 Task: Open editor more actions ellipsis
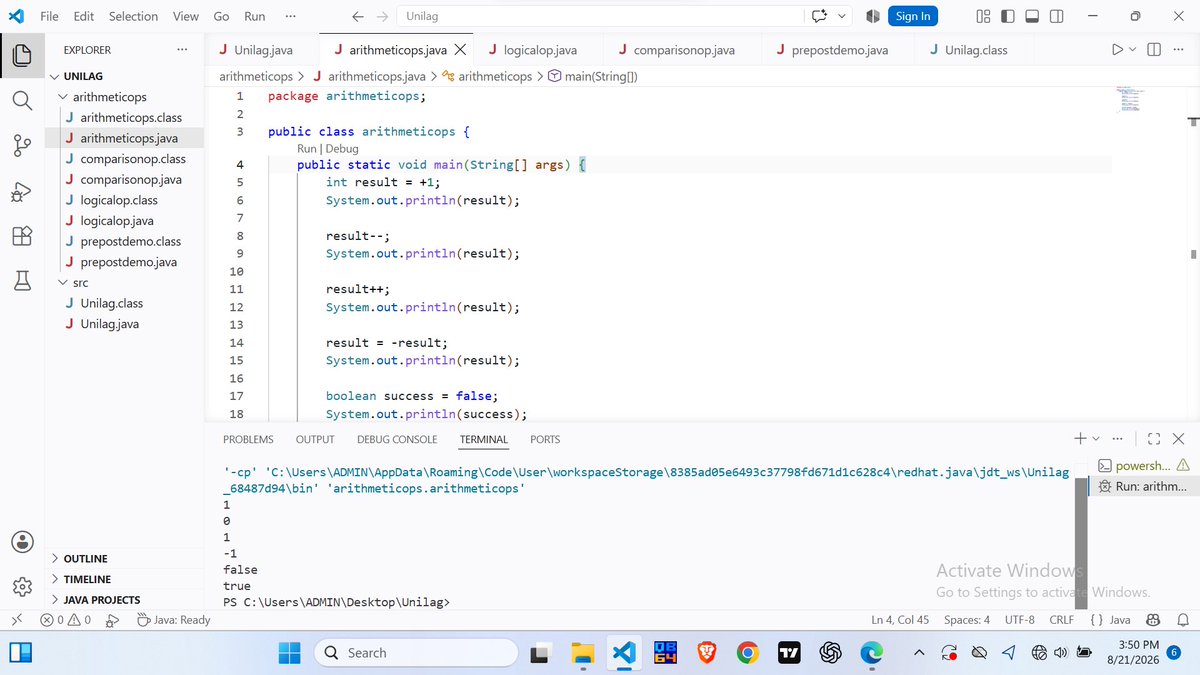tap(1177, 50)
